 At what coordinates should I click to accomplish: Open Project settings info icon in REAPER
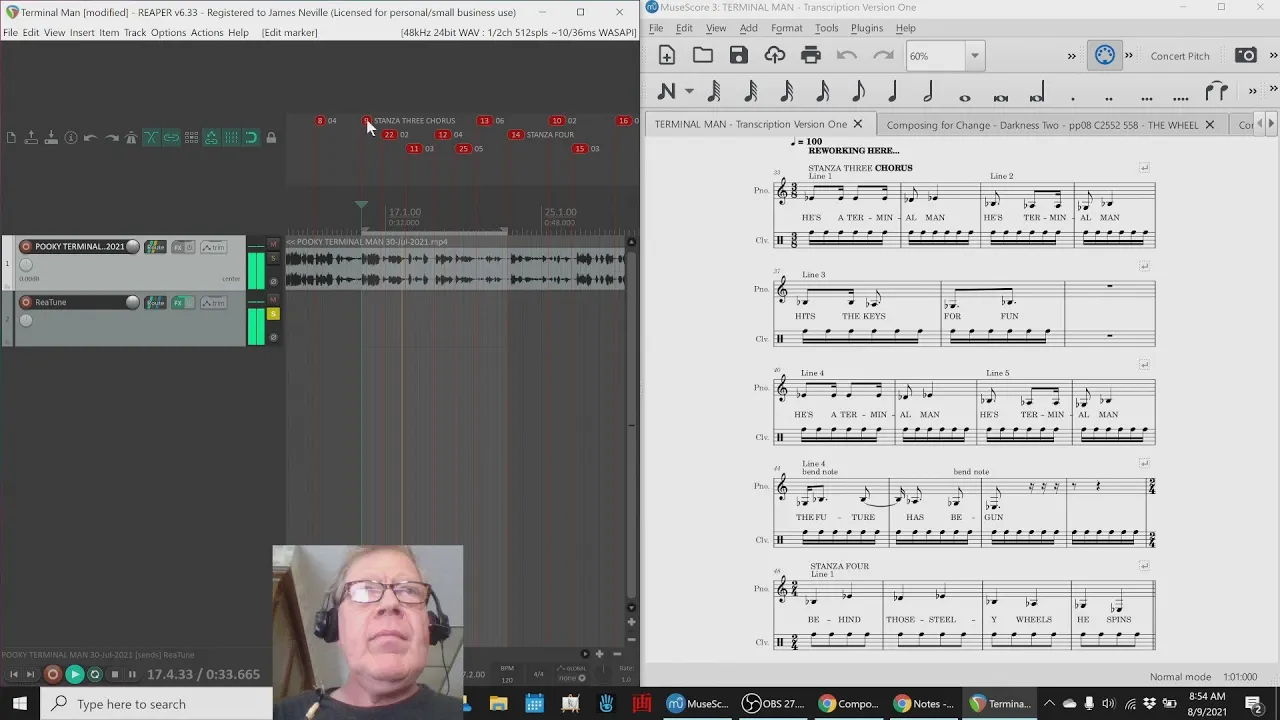coord(71,137)
